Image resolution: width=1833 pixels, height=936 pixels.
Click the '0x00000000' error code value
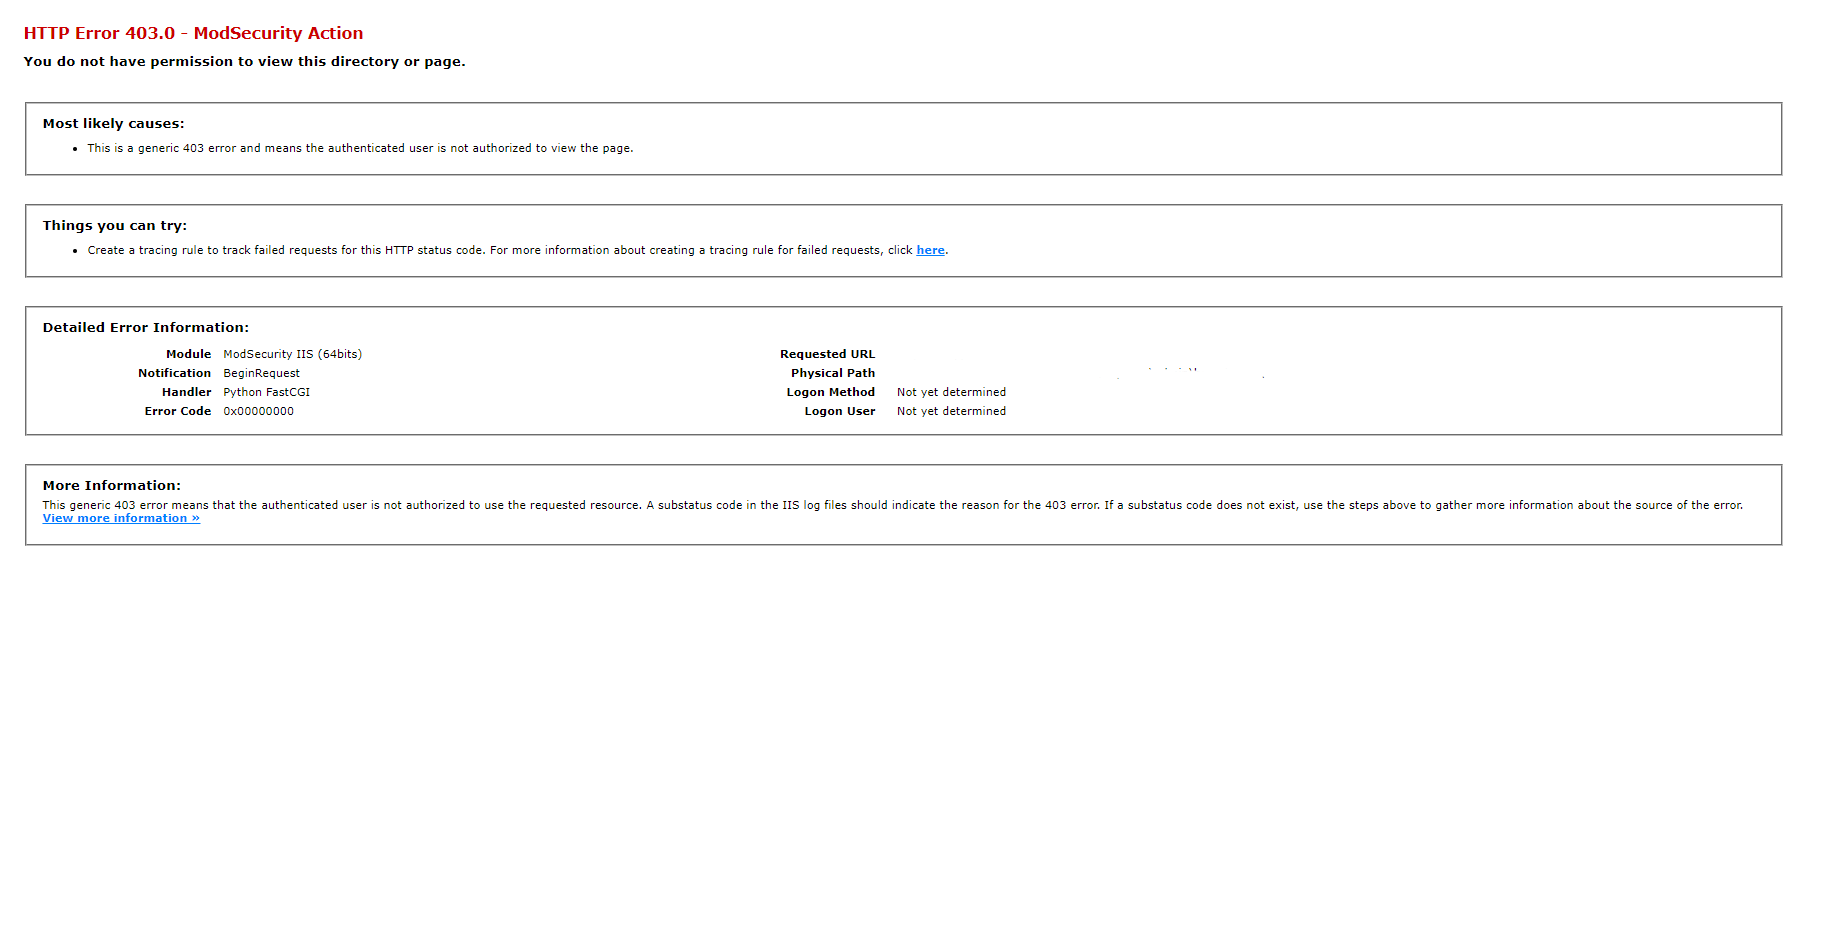[258, 411]
